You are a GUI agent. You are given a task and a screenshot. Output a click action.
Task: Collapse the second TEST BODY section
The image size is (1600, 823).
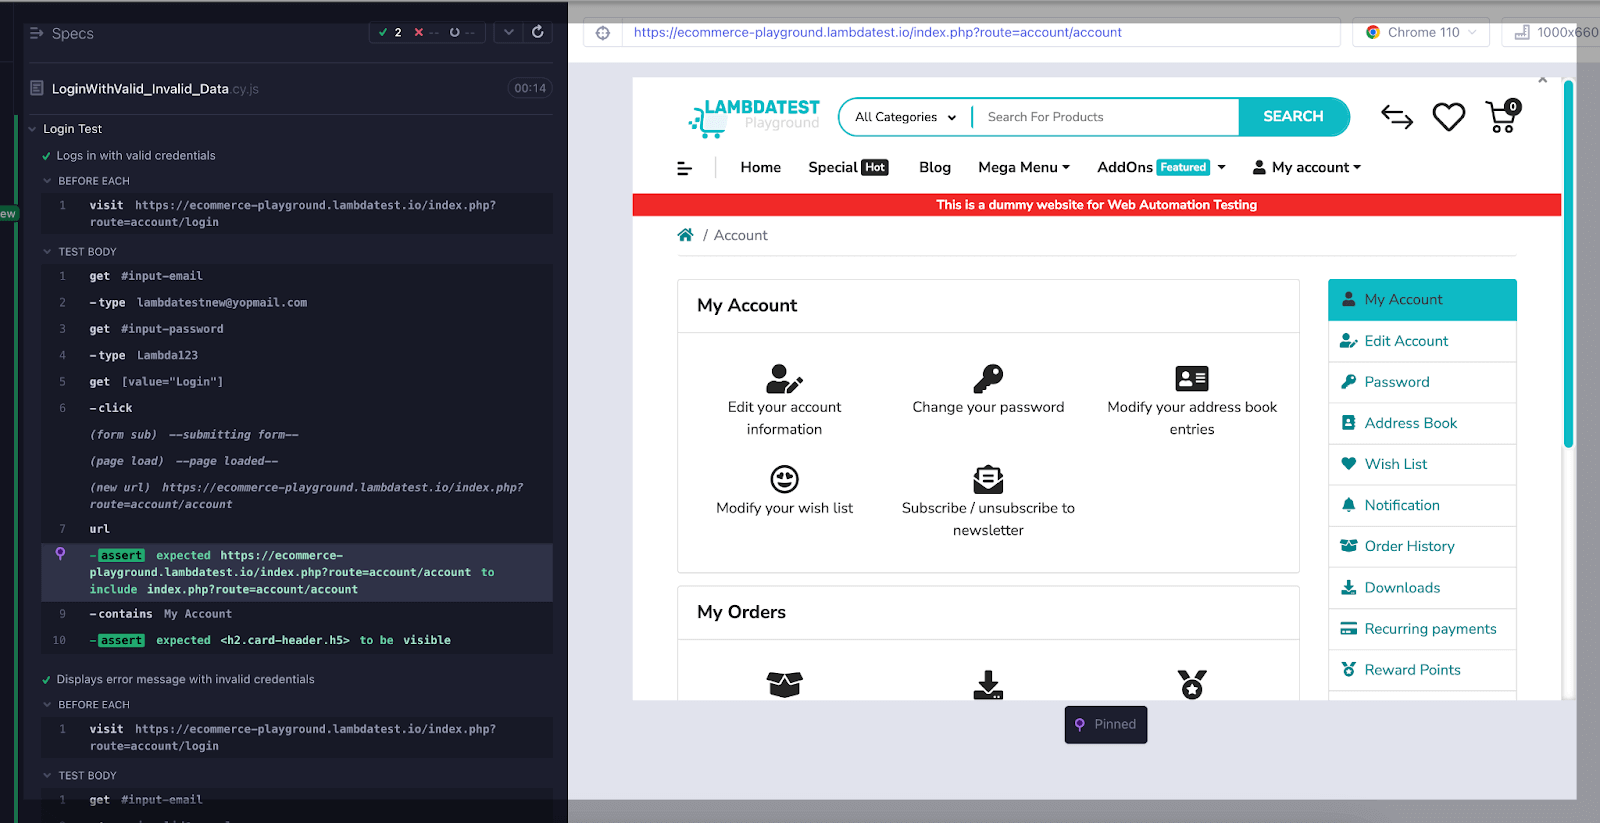point(47,776)
